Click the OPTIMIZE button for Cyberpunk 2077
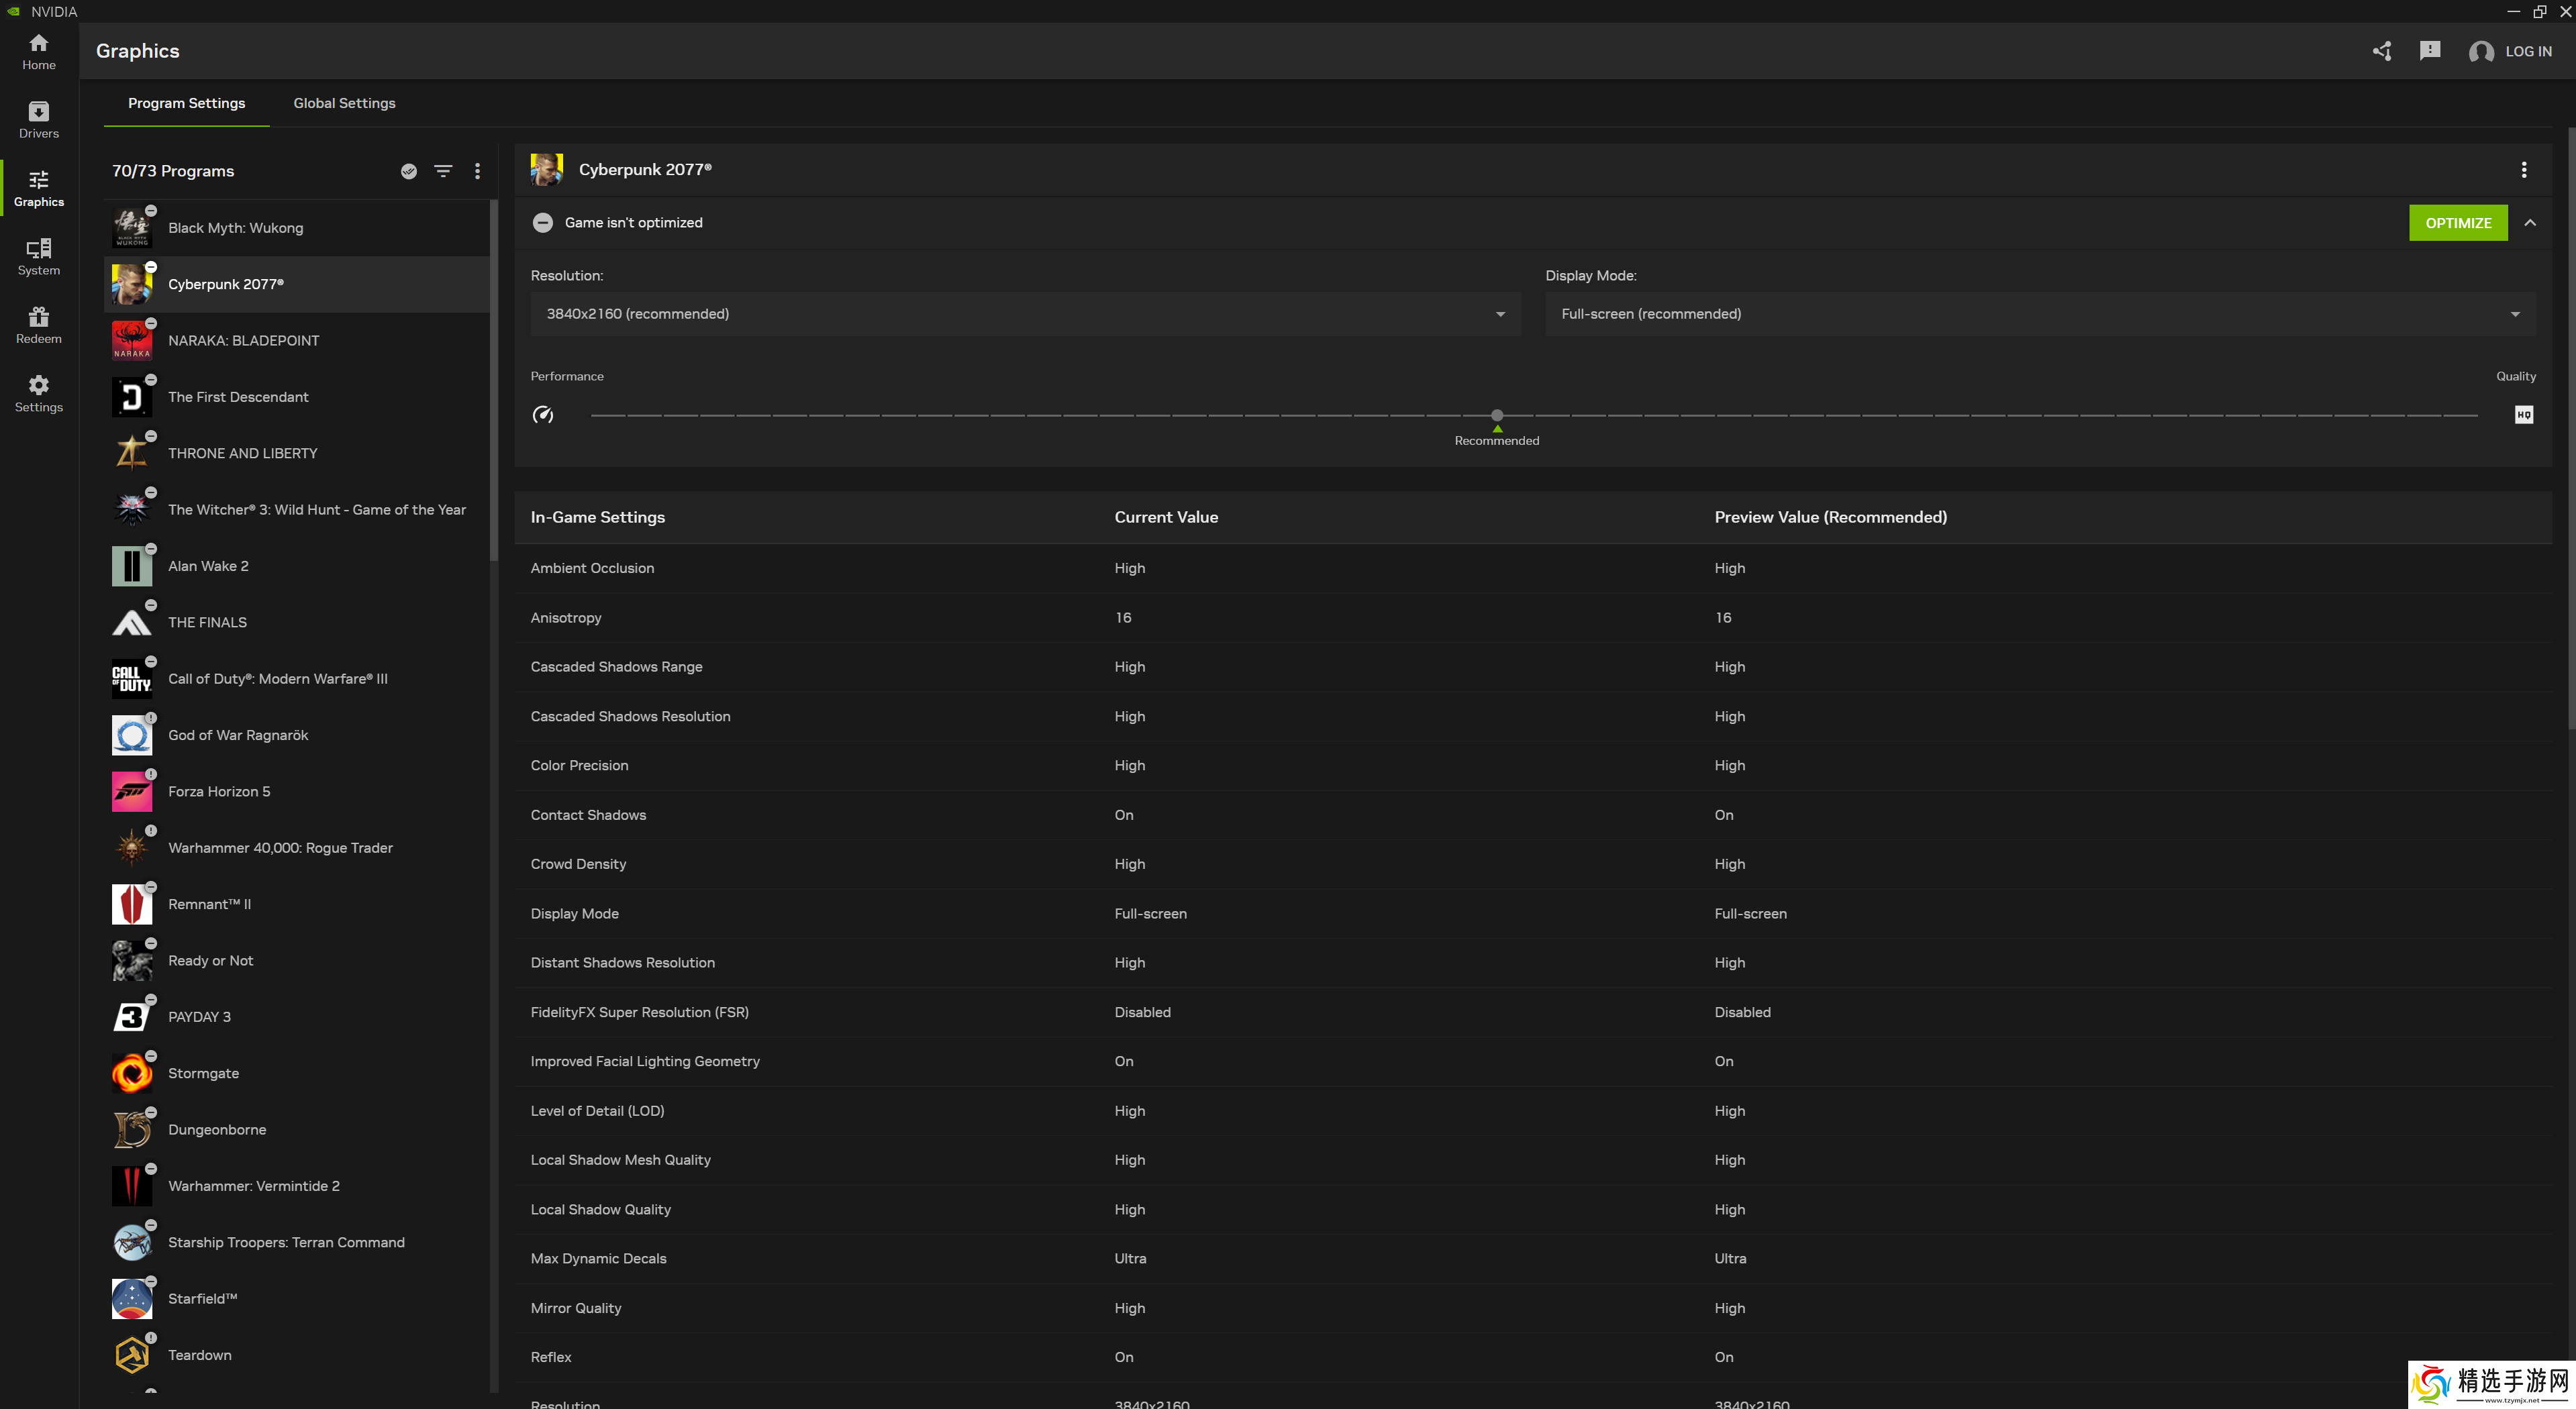Viewport: 2576px width, 1409px height. (x=2458, y=222)
